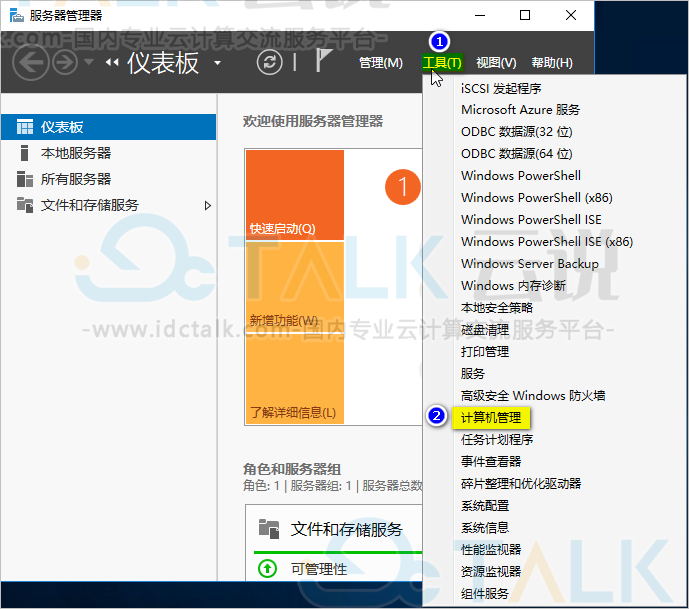Open 任务计划程序 menu entry
689x609 pixels.
tap(497, 439)
